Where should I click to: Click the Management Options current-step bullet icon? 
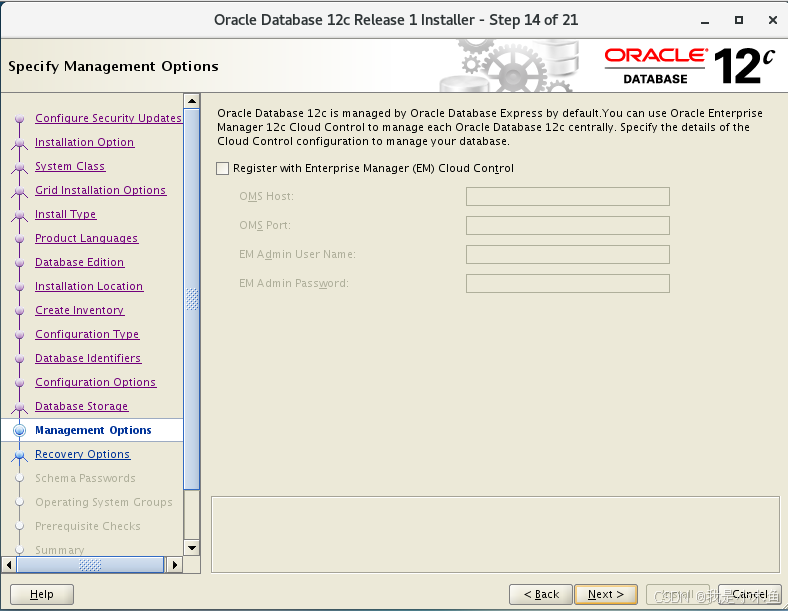tap(20, 430)
